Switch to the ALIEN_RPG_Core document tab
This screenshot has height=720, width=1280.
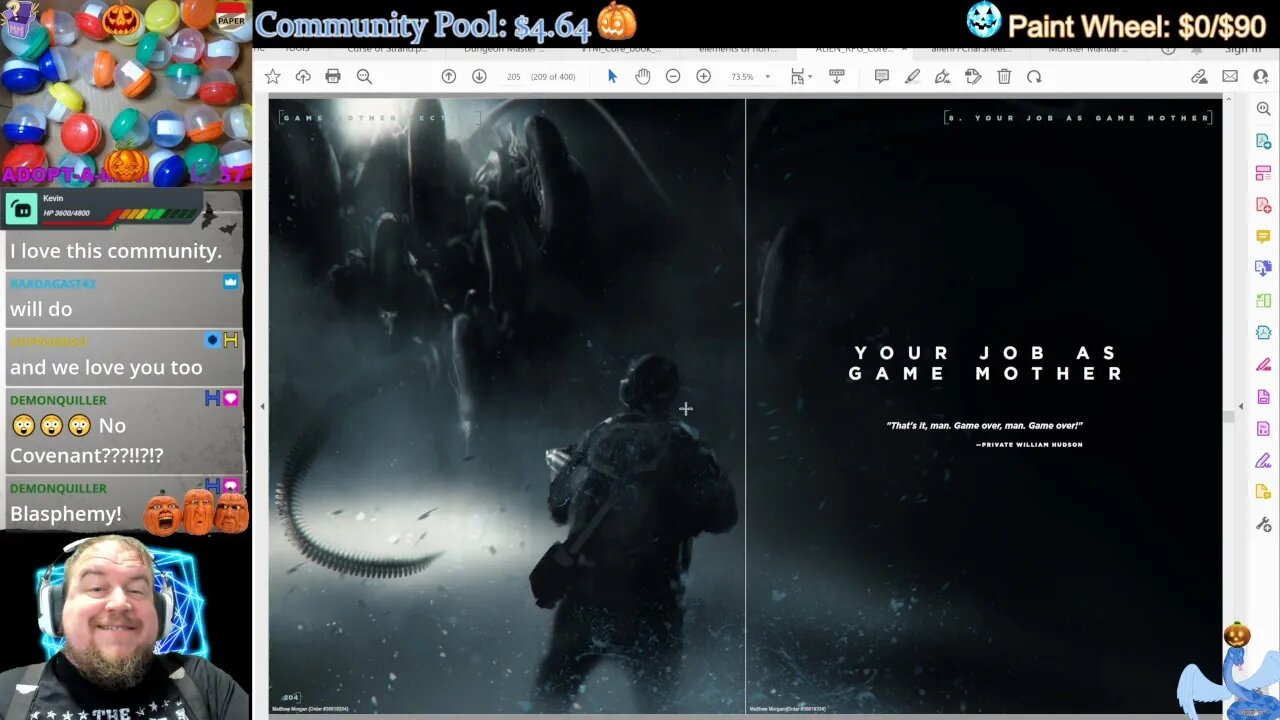pos(853,48)
